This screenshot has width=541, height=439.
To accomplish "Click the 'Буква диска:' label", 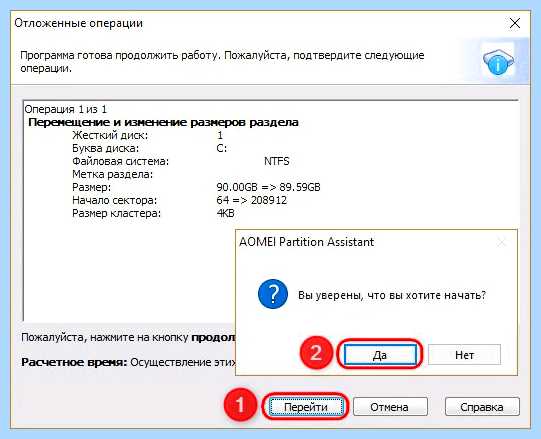I will (106, 148).
